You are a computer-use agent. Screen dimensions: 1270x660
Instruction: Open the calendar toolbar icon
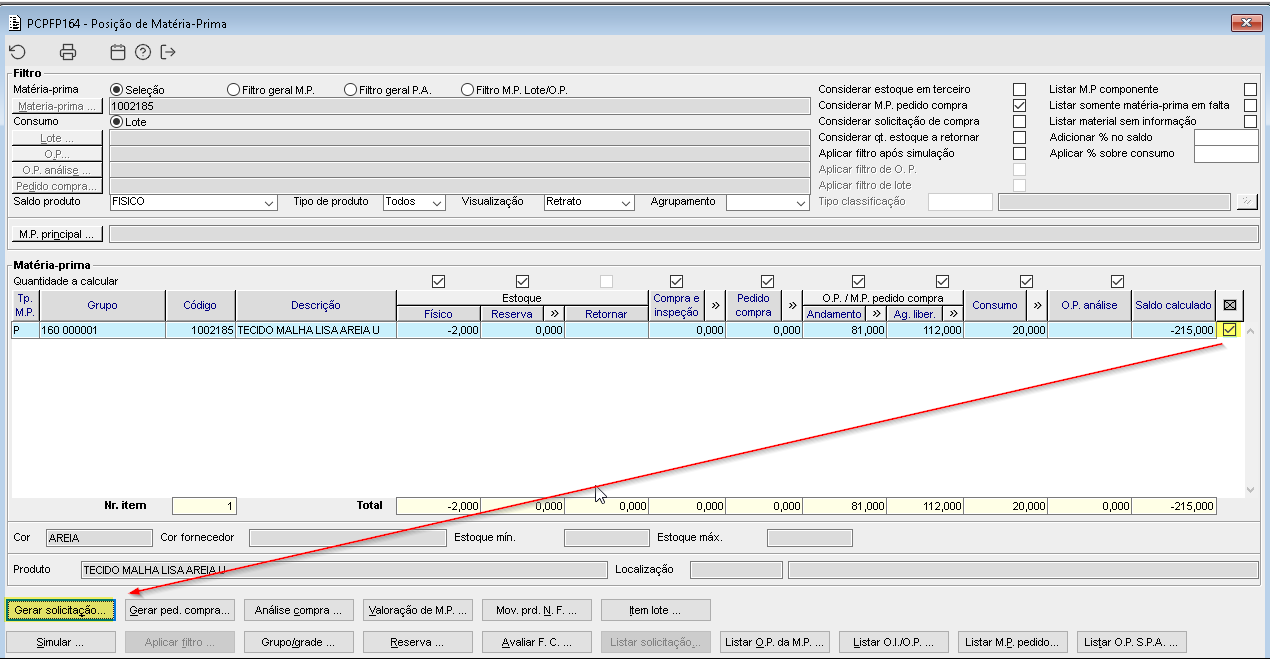tap(118, 53)
